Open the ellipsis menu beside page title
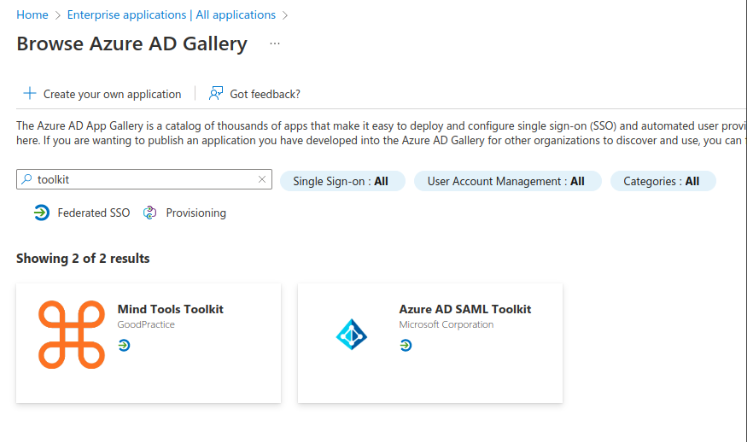The image size is (747, 442). coord(275,44)
